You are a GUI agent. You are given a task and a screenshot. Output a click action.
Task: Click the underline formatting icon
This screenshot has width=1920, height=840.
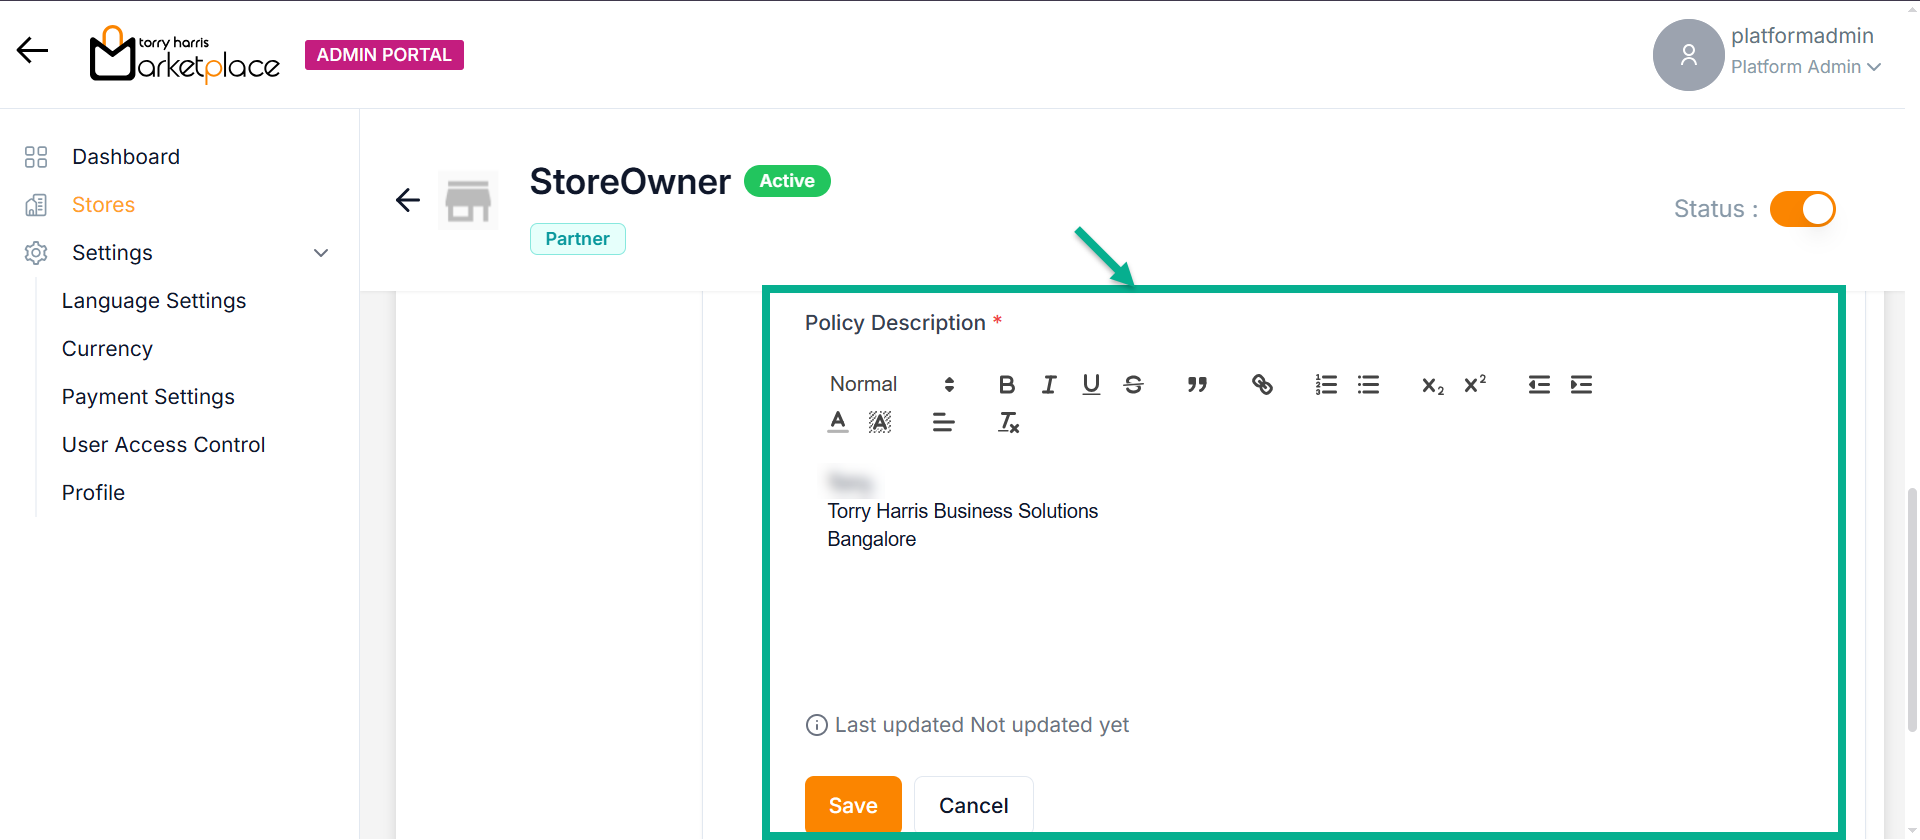tap(1091, 385)
